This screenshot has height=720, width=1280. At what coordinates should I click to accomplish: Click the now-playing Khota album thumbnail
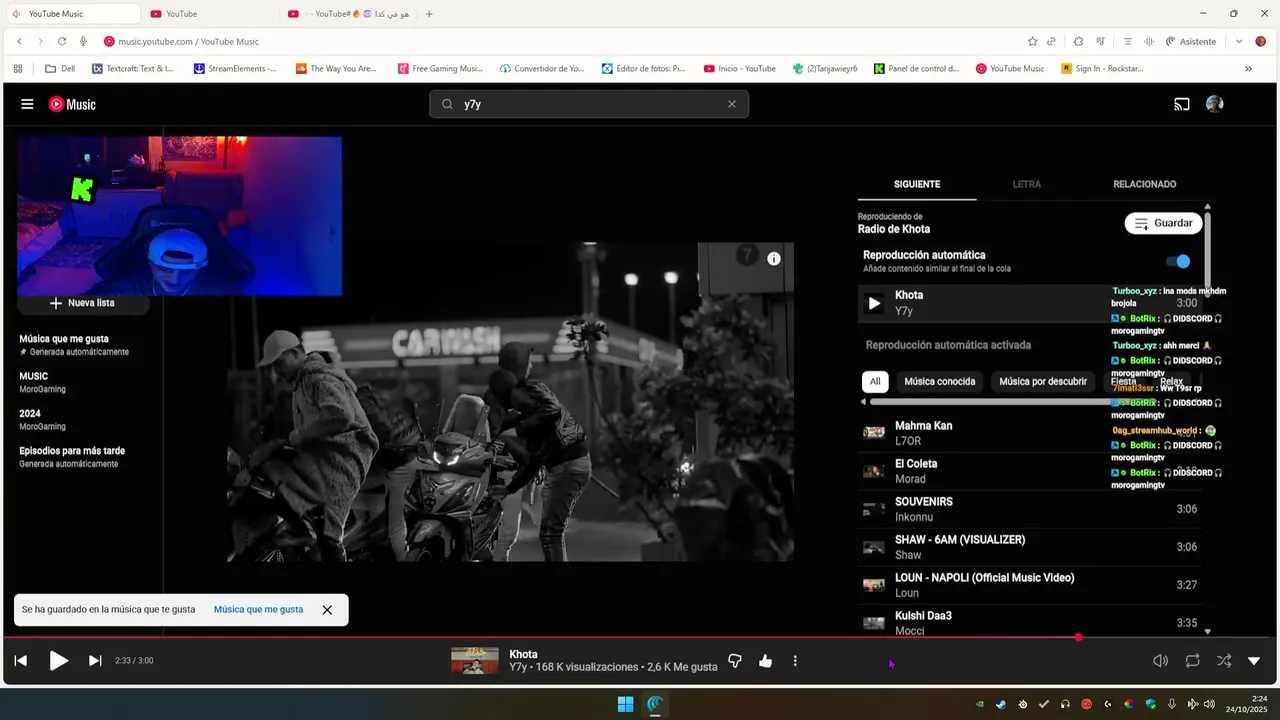(474, 661)
